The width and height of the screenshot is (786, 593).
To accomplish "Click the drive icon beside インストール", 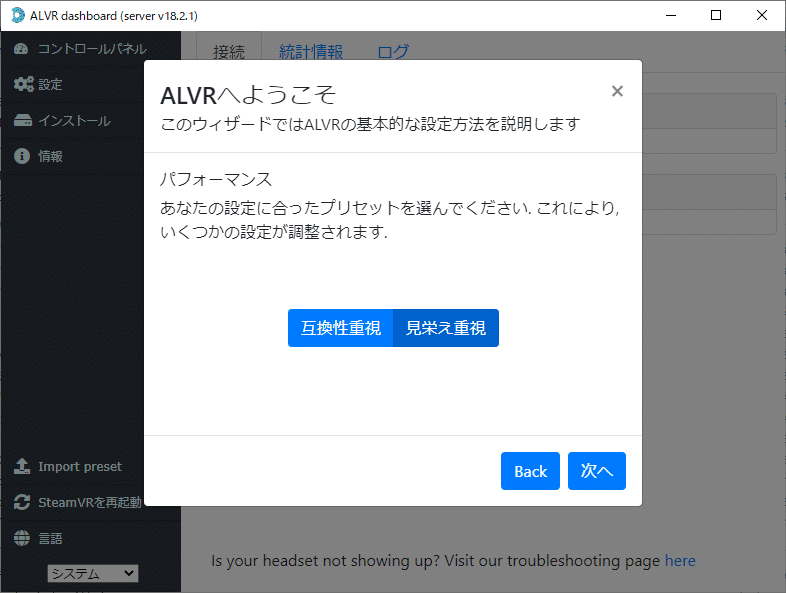I will (23, 120).
